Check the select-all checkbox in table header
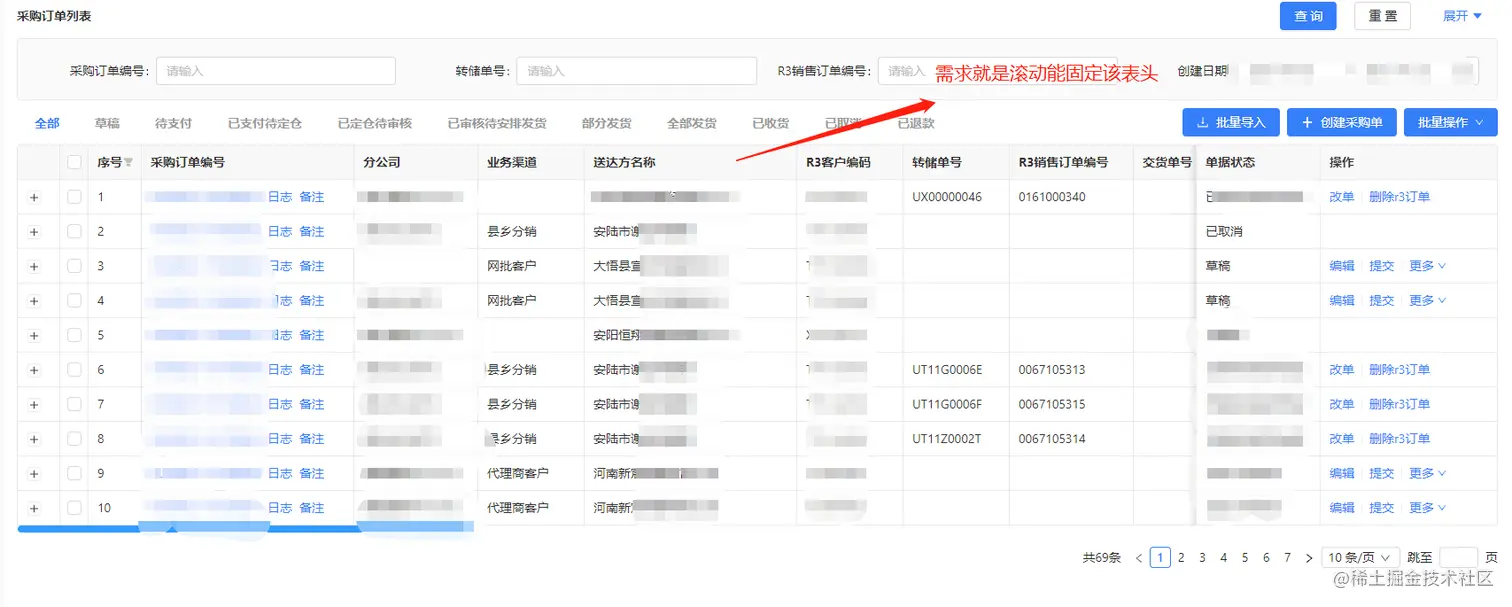 pyautogui.click(x=73, y=162)
